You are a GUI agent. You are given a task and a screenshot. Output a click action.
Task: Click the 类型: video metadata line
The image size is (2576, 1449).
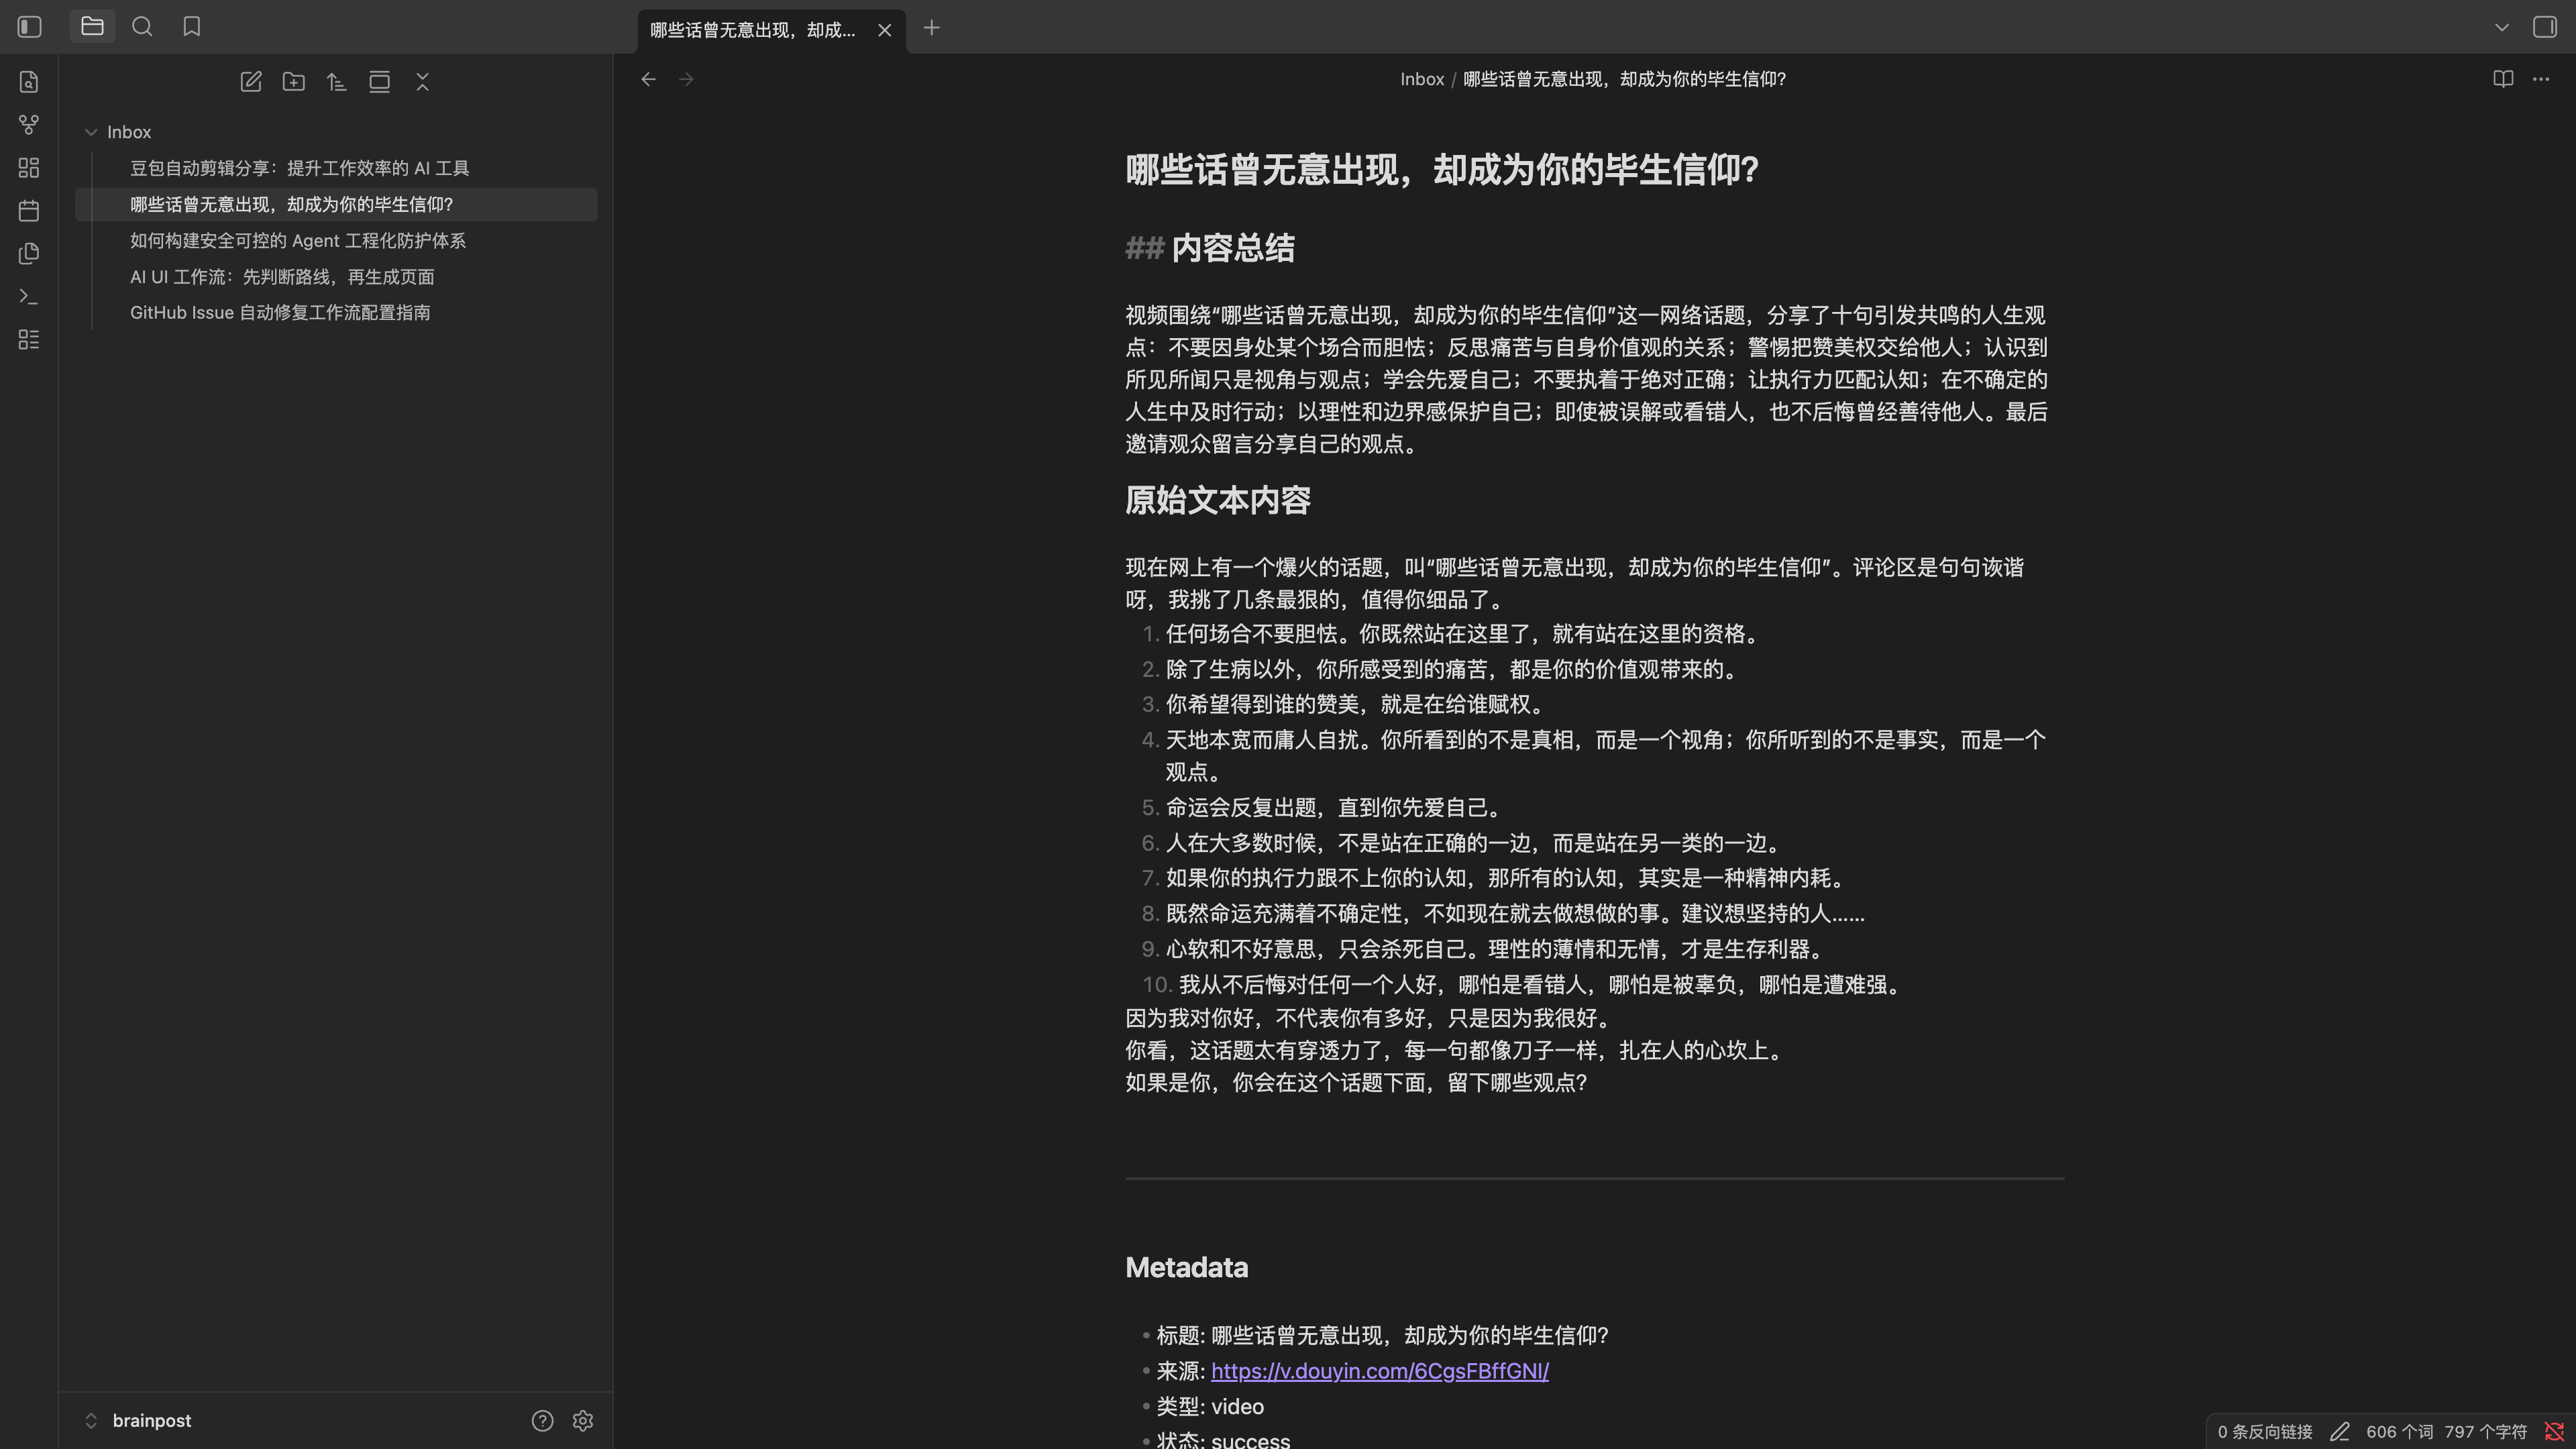point(1210,1407)
